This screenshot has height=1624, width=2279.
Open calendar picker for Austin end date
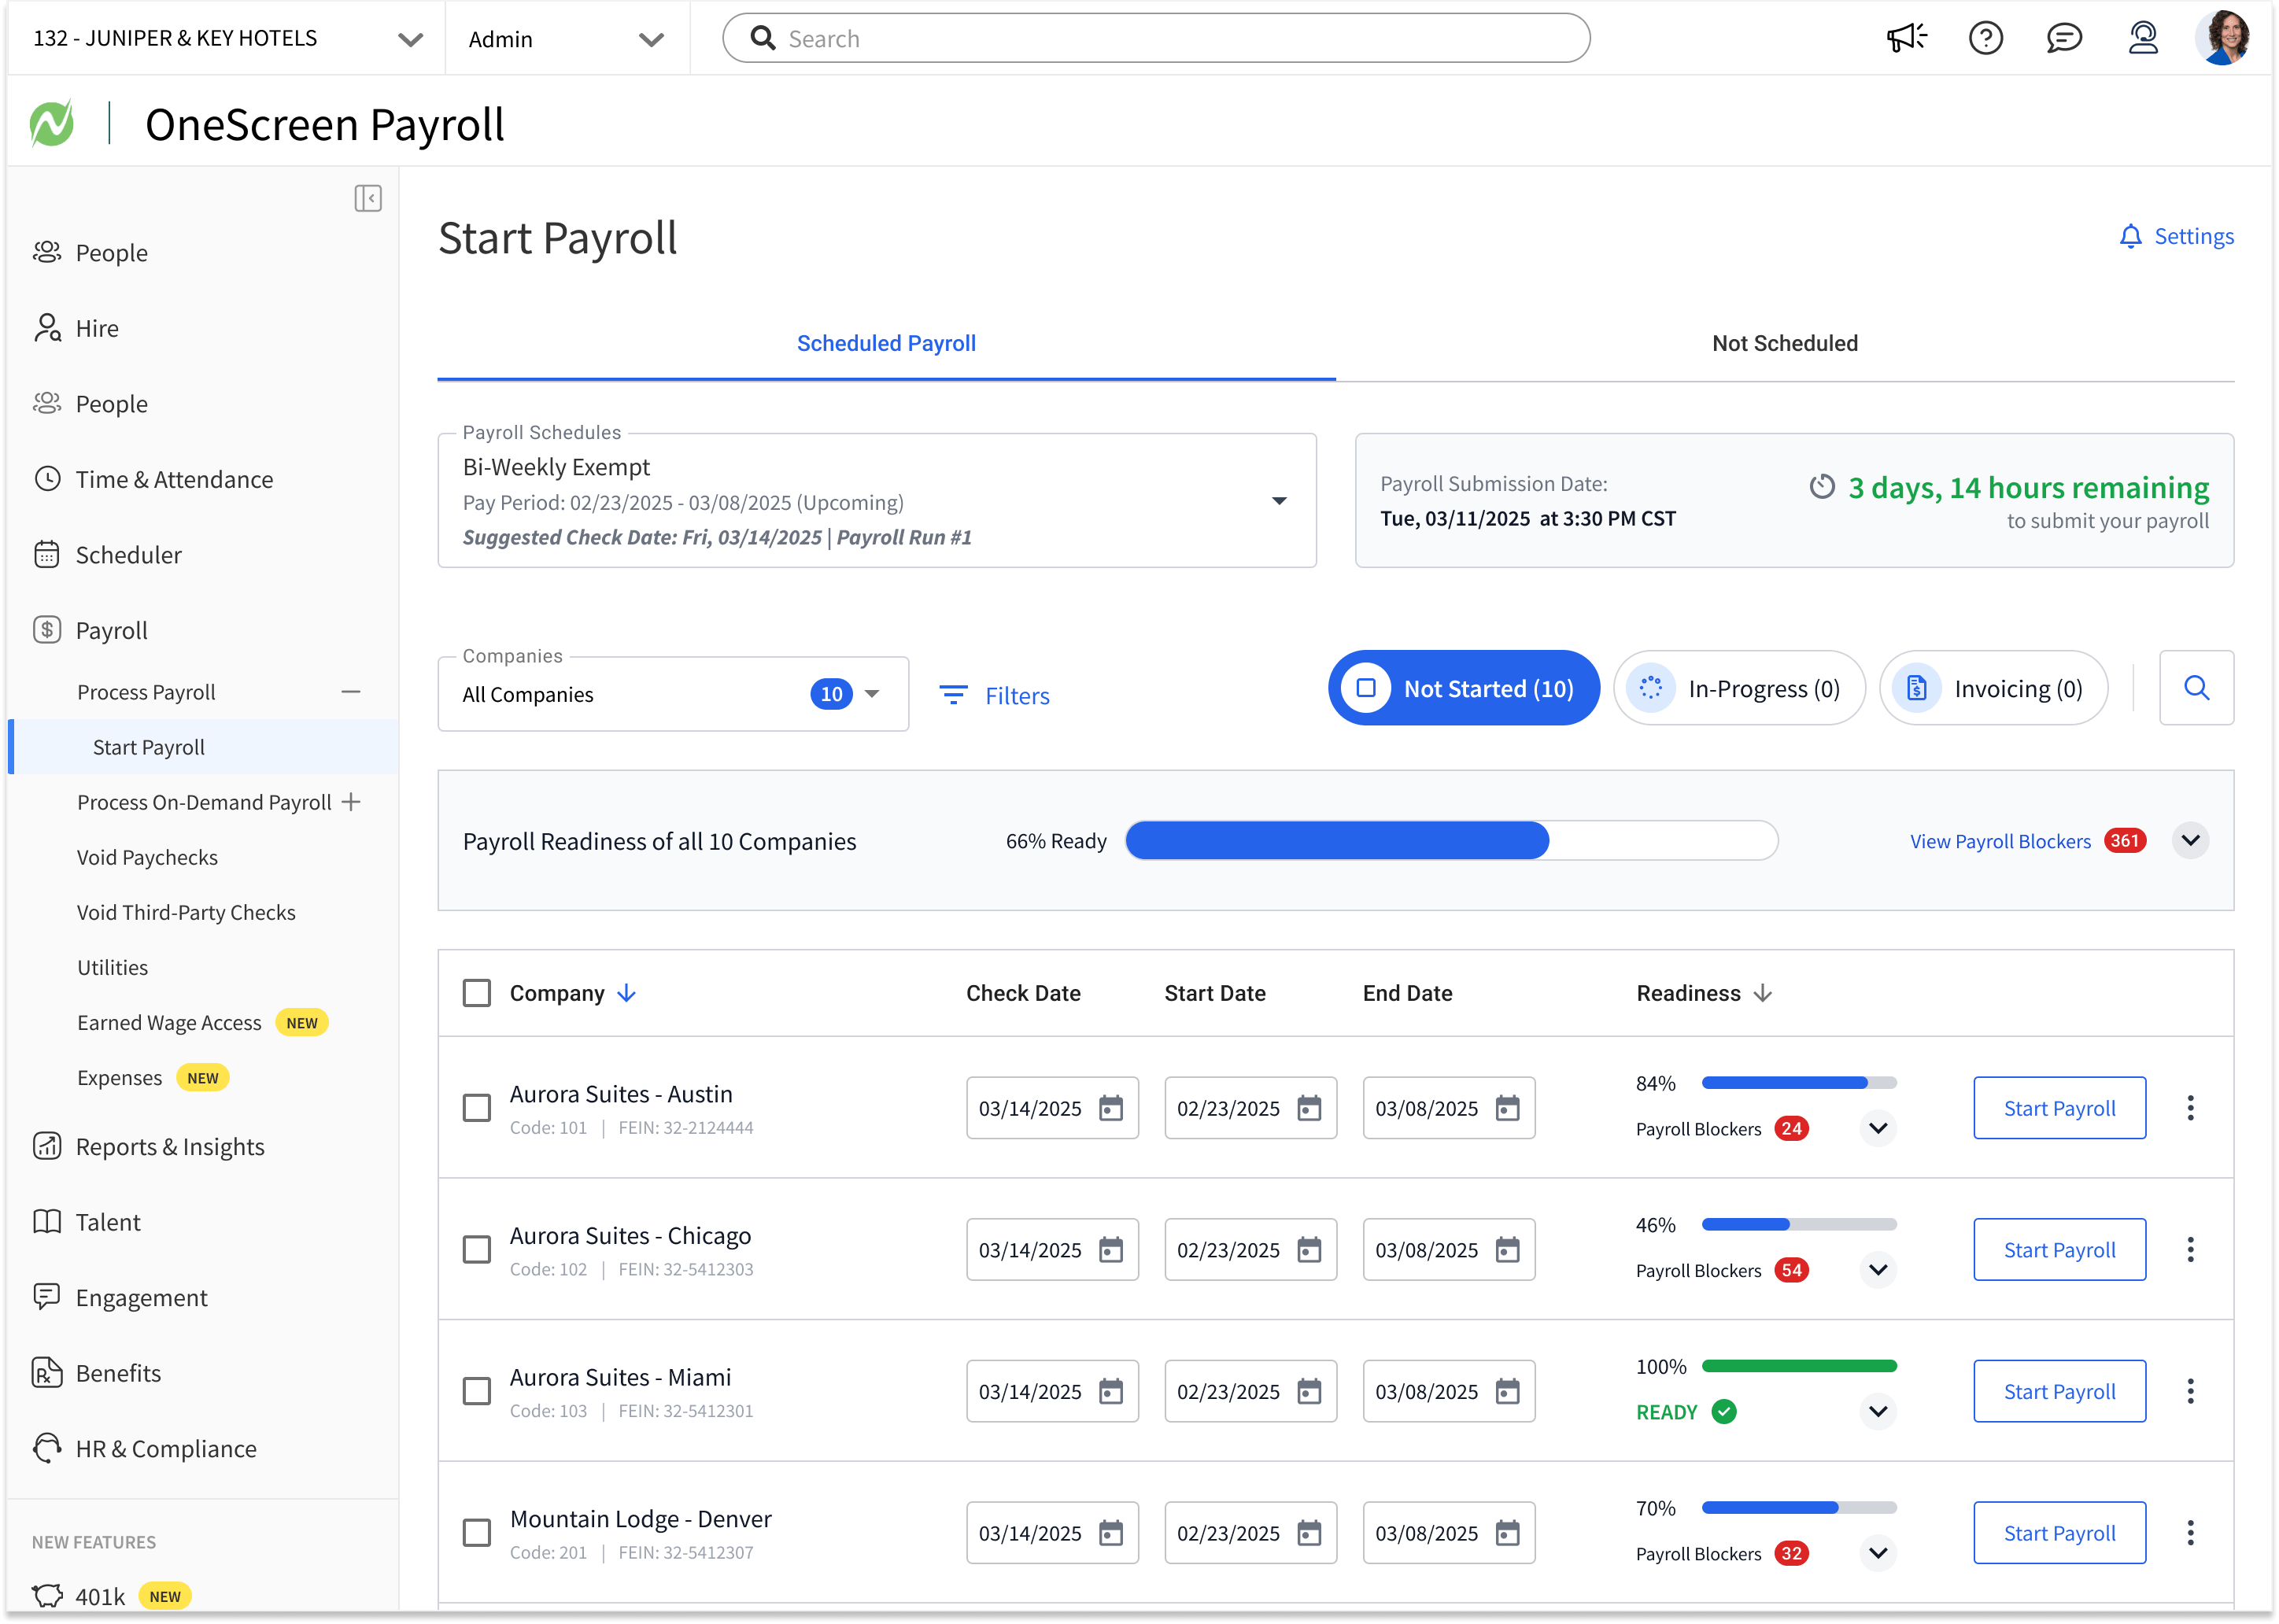(1507, 1108)
